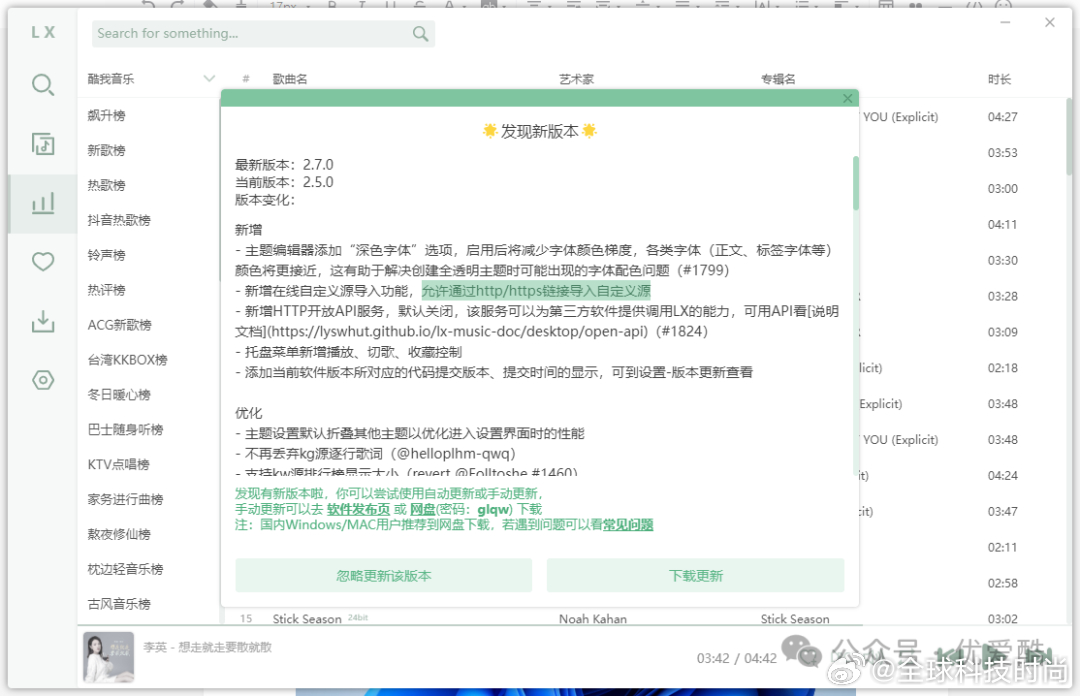Image resolution: width=1080 pixels, height=696 pixels.
Task: Click the playback time '03:42 / 04:42'
Action: point(736,658)
